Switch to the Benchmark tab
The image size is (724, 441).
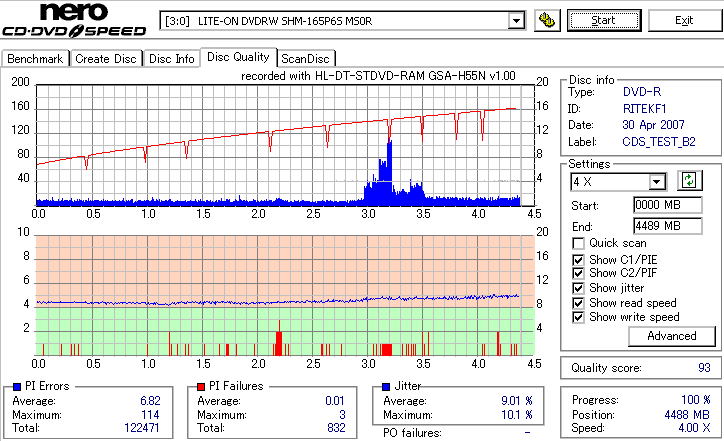coord(35,59)
